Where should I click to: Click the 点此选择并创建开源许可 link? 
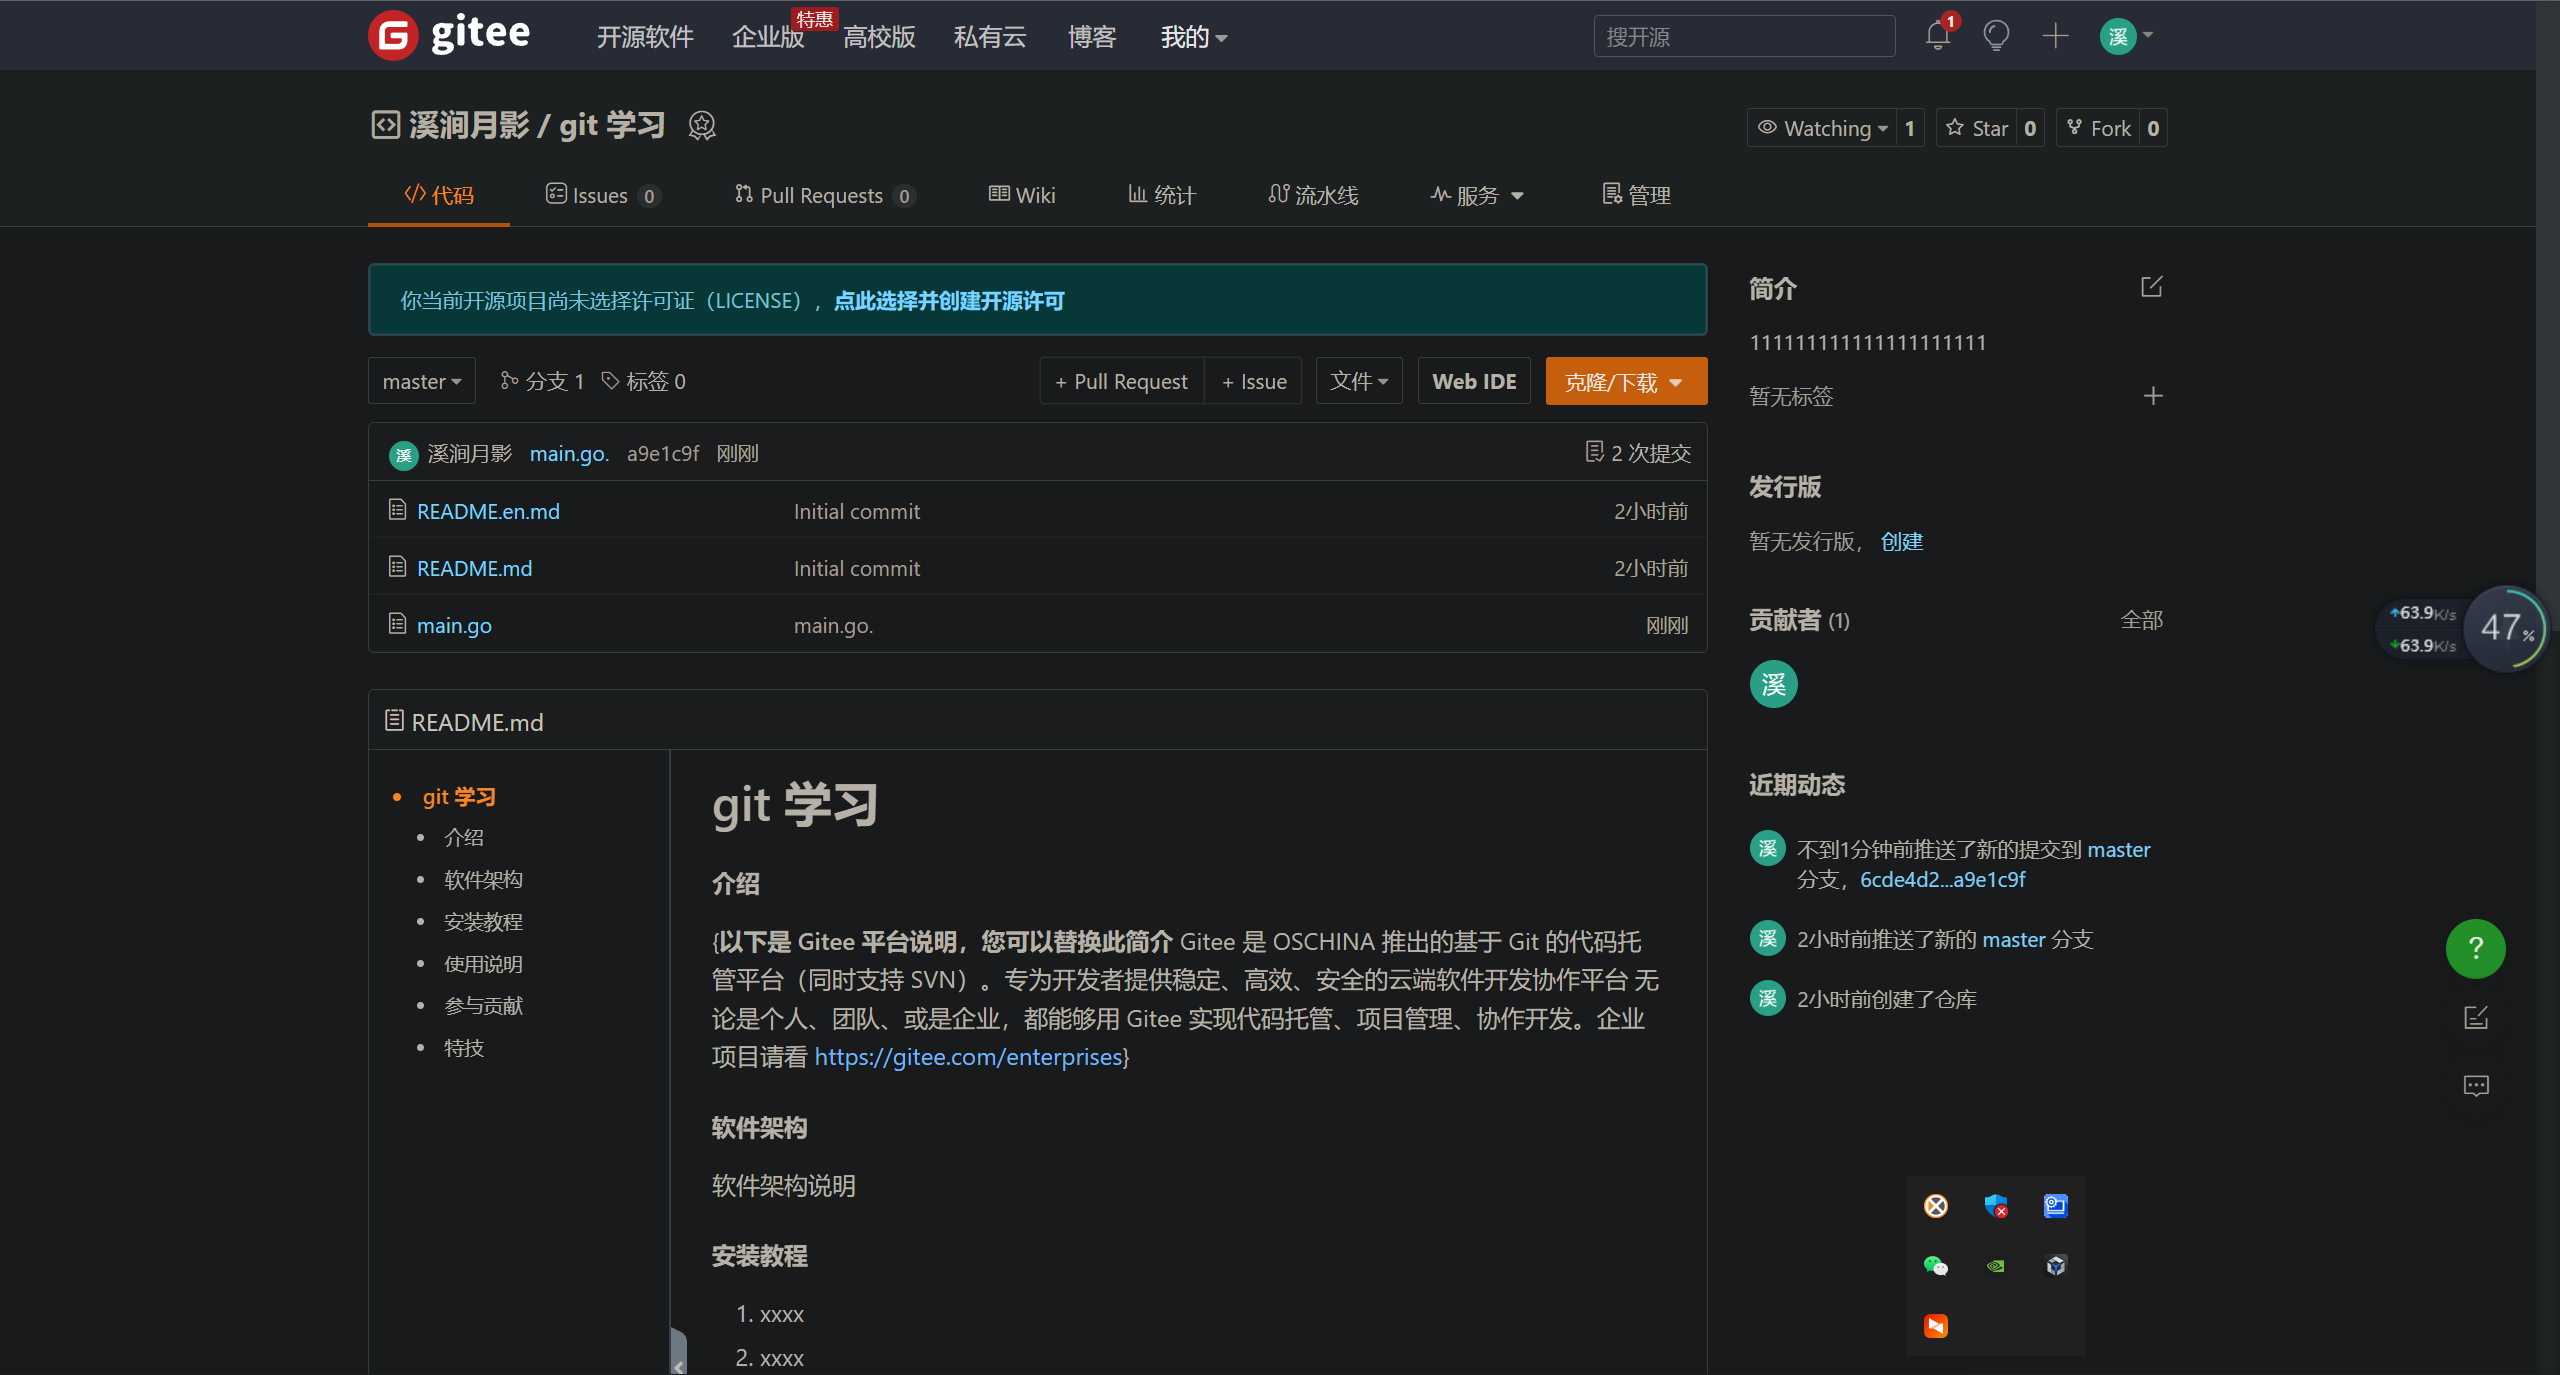click(948, 301)
